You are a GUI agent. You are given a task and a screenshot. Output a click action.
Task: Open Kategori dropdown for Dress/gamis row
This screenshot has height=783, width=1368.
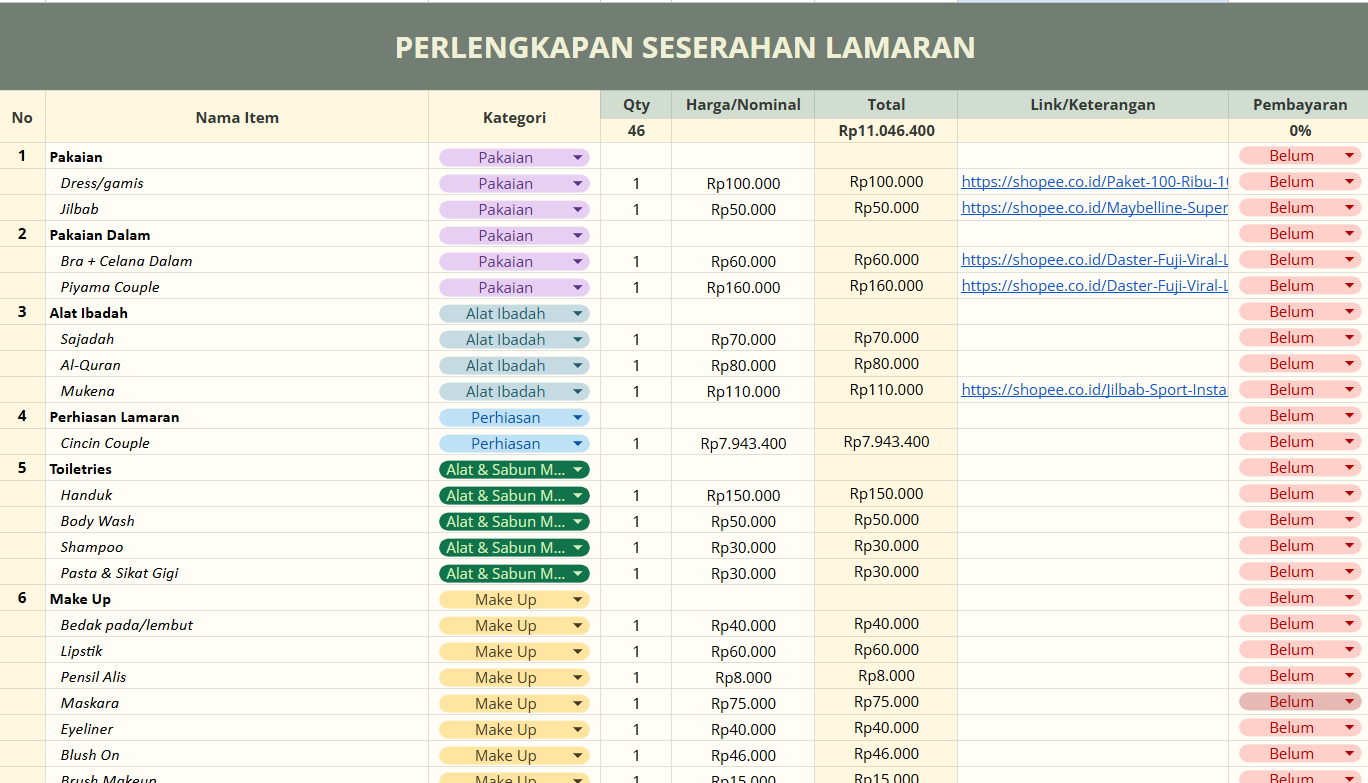pos(577,184)
